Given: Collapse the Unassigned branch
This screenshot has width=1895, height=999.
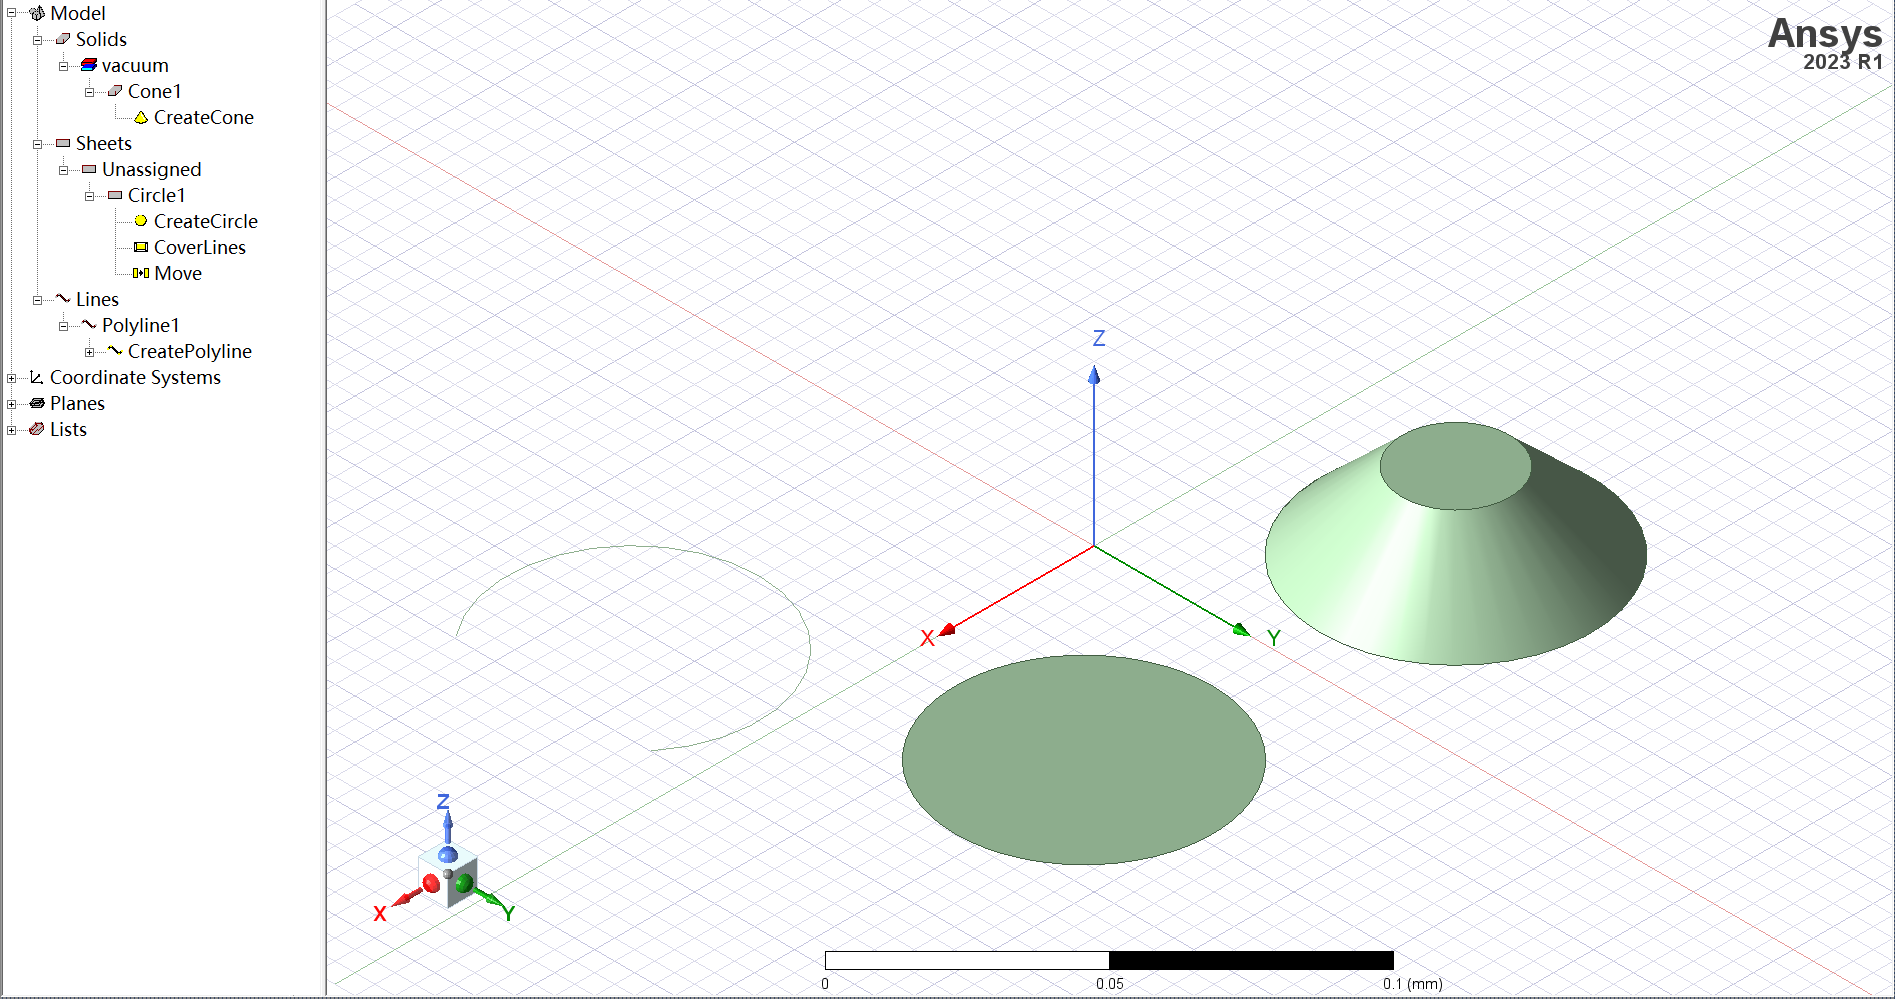Looking at the screenshot, I should [63, 170].
